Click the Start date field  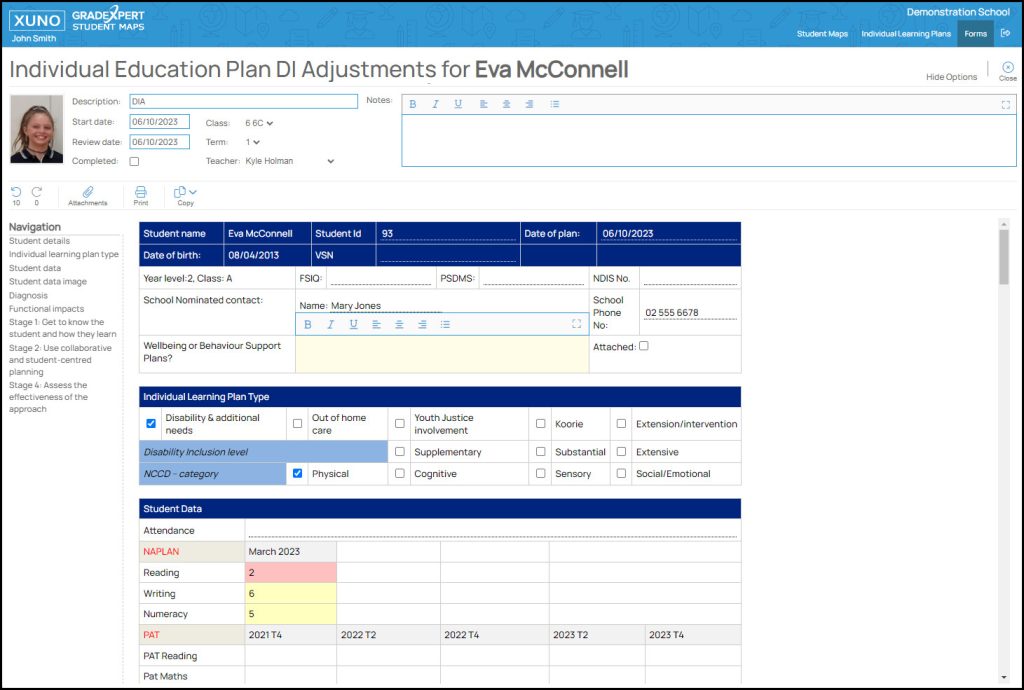(159, 122)
